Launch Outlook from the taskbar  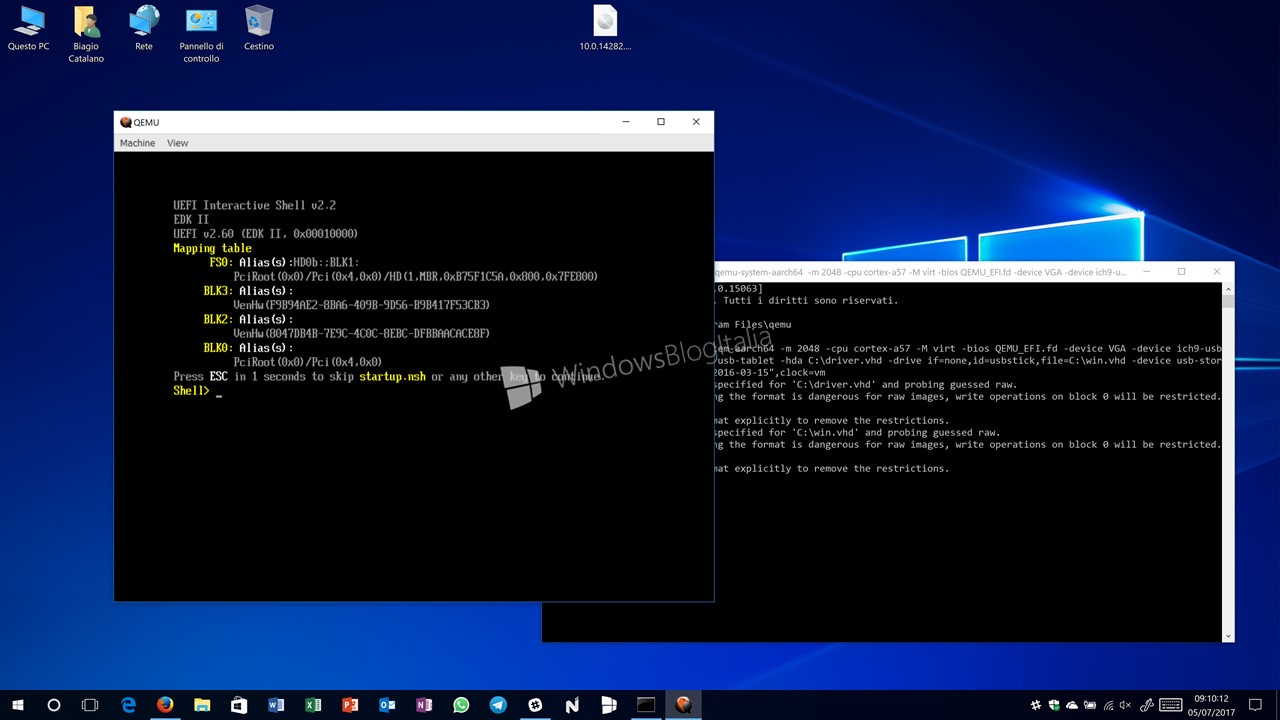(387, 705)
